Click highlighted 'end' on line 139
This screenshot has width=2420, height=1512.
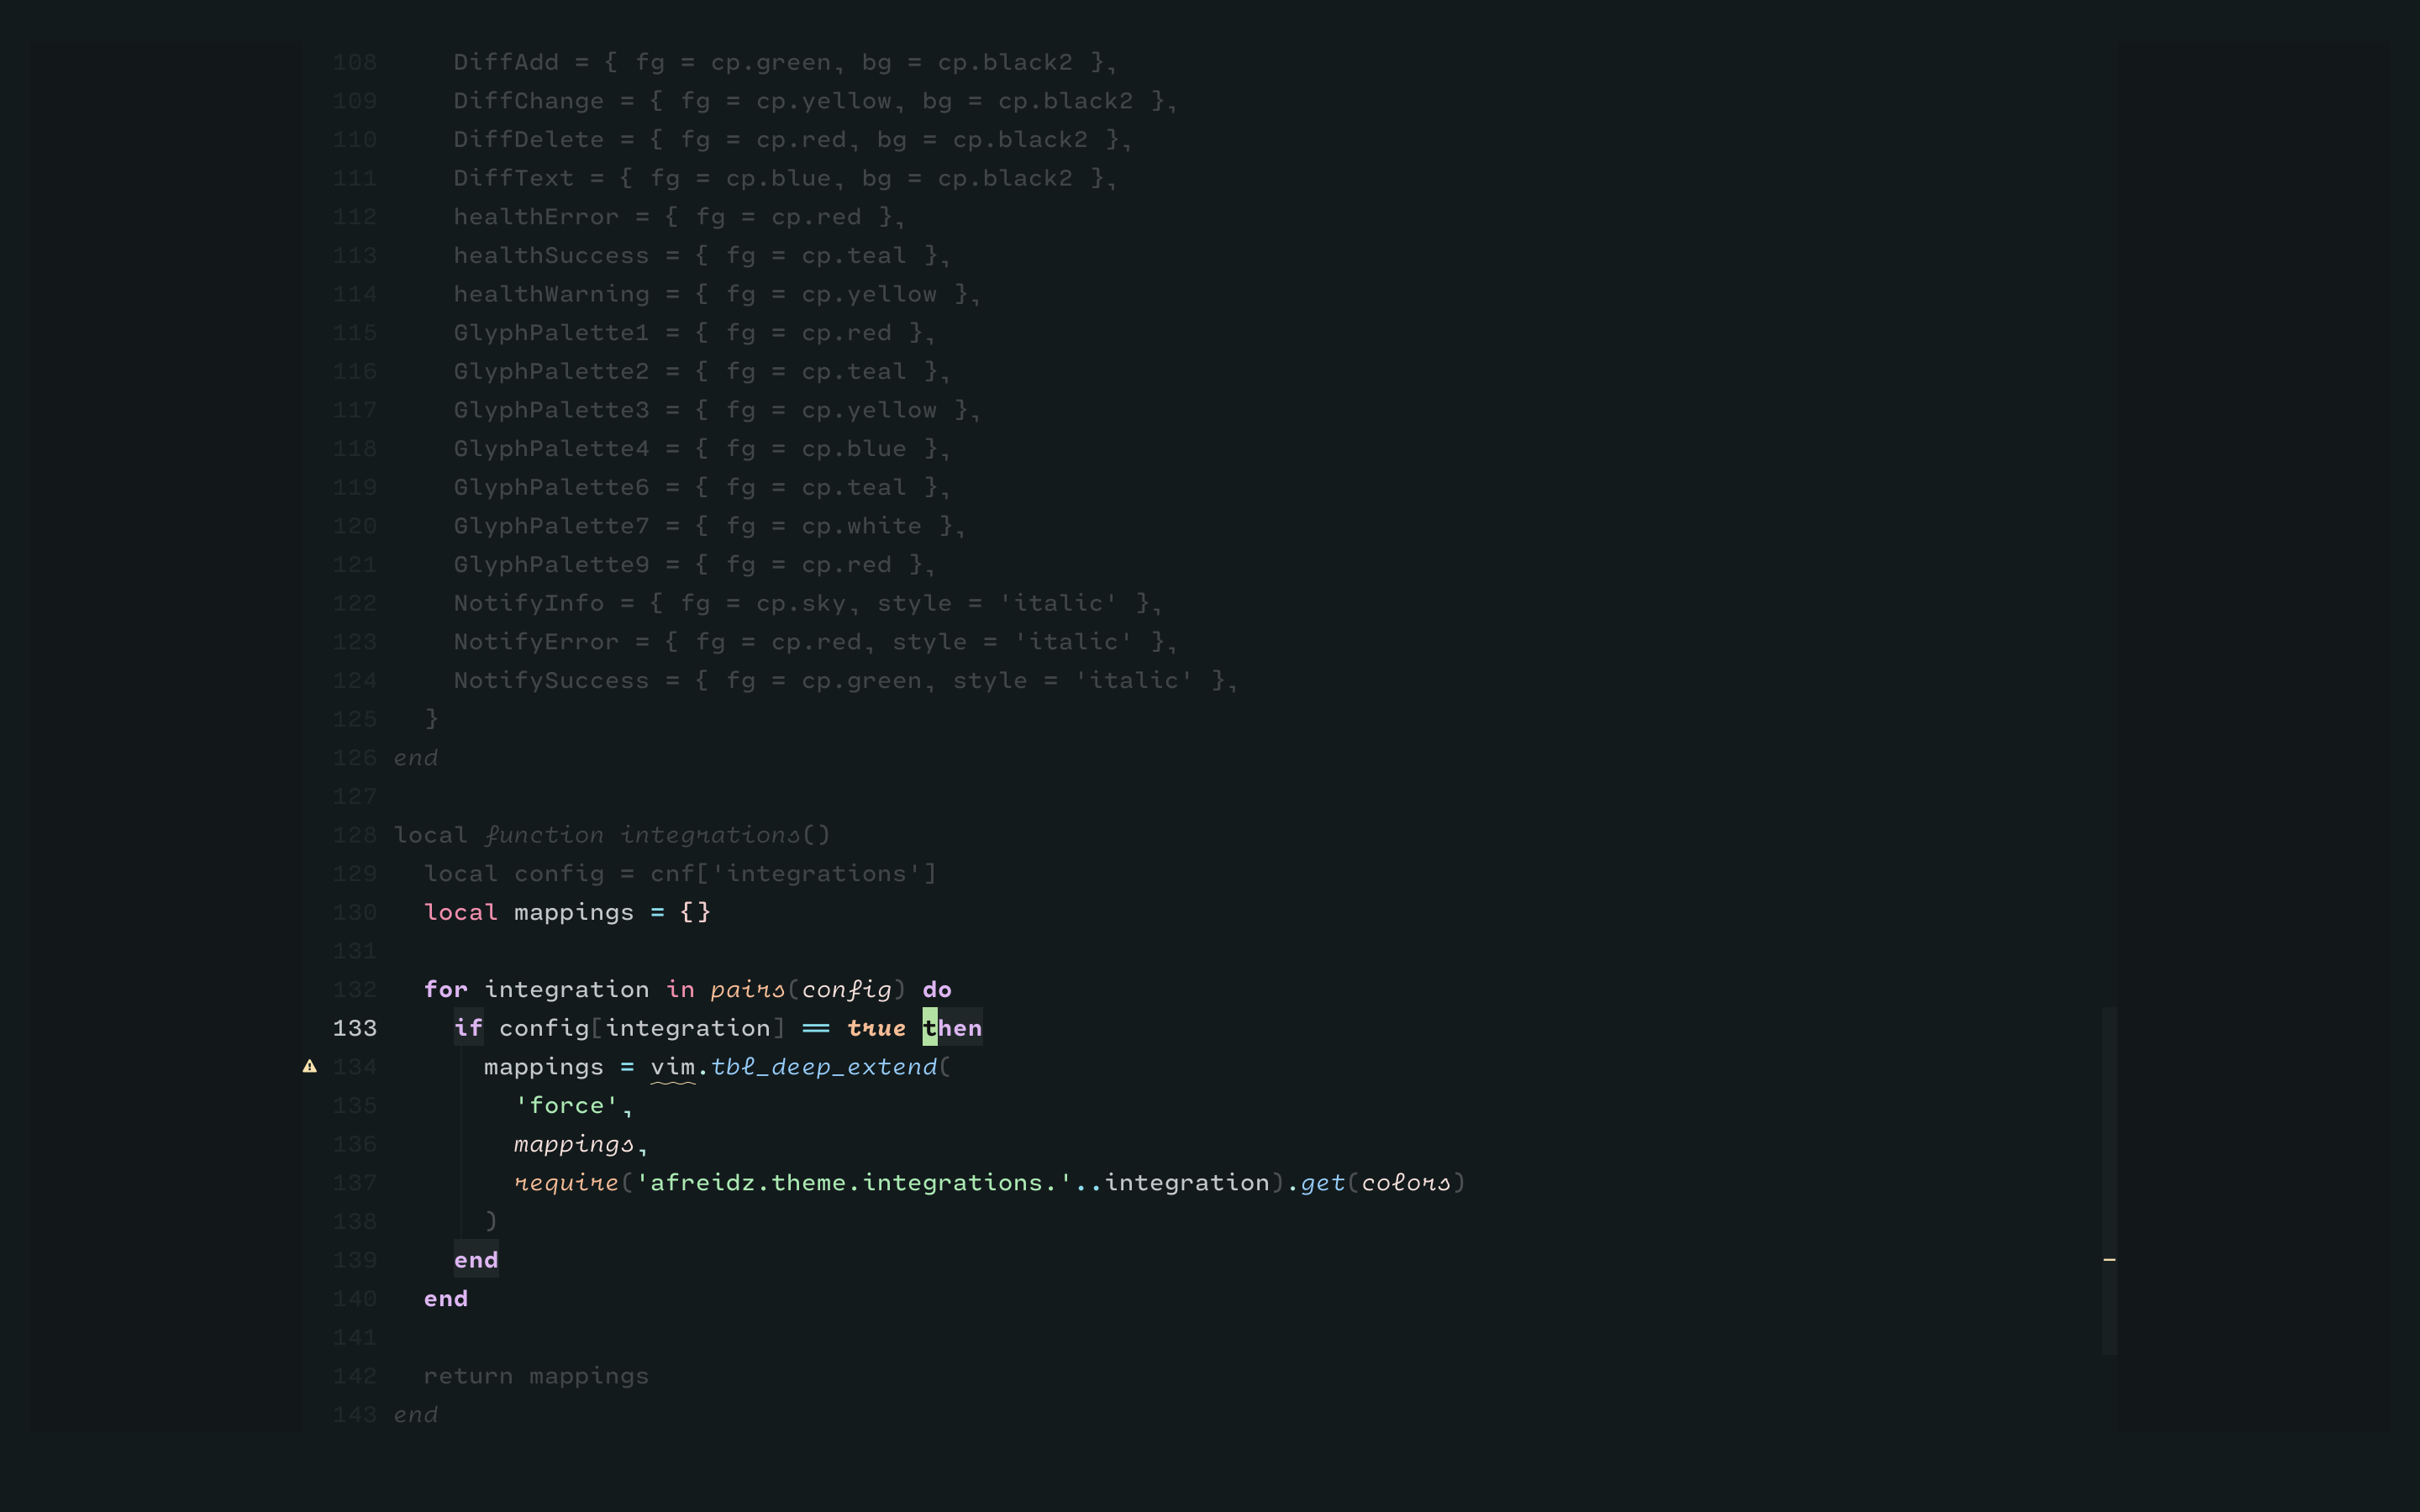pos(476,1260)
